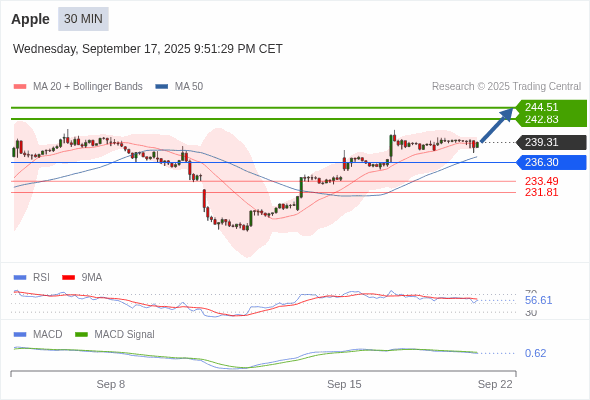Viewport: 590px width, 400px height.
Task: Click the Sep 22 date marker
Action: (495, 384)
